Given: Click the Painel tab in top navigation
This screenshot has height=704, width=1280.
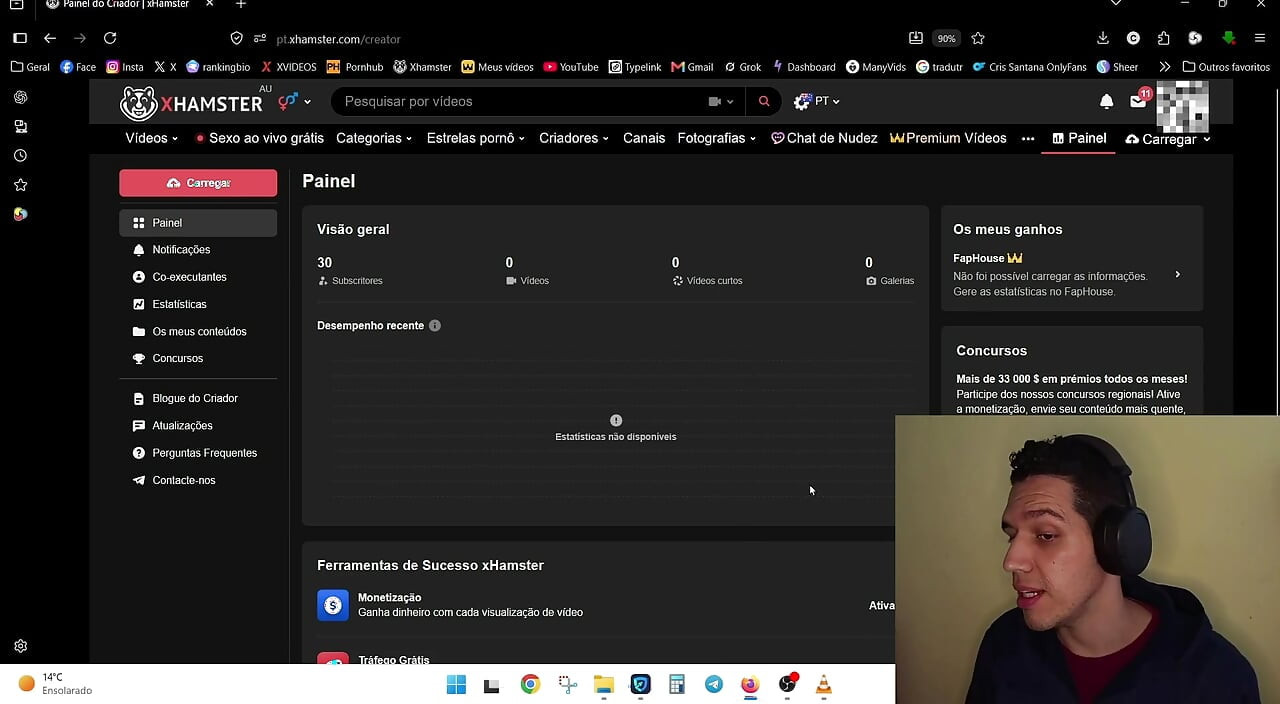Looking at the screenshot, I should 1079,138.
